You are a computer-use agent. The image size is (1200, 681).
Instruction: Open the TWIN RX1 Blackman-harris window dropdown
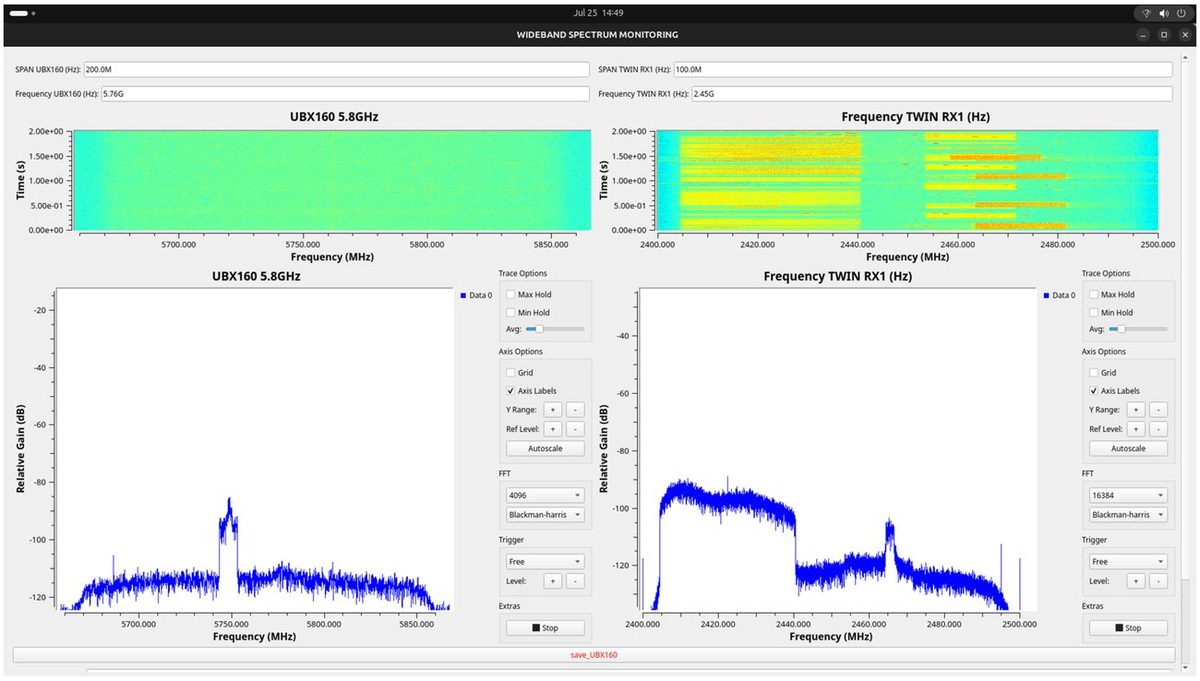pyautogui.click(x=1128, y=515)
